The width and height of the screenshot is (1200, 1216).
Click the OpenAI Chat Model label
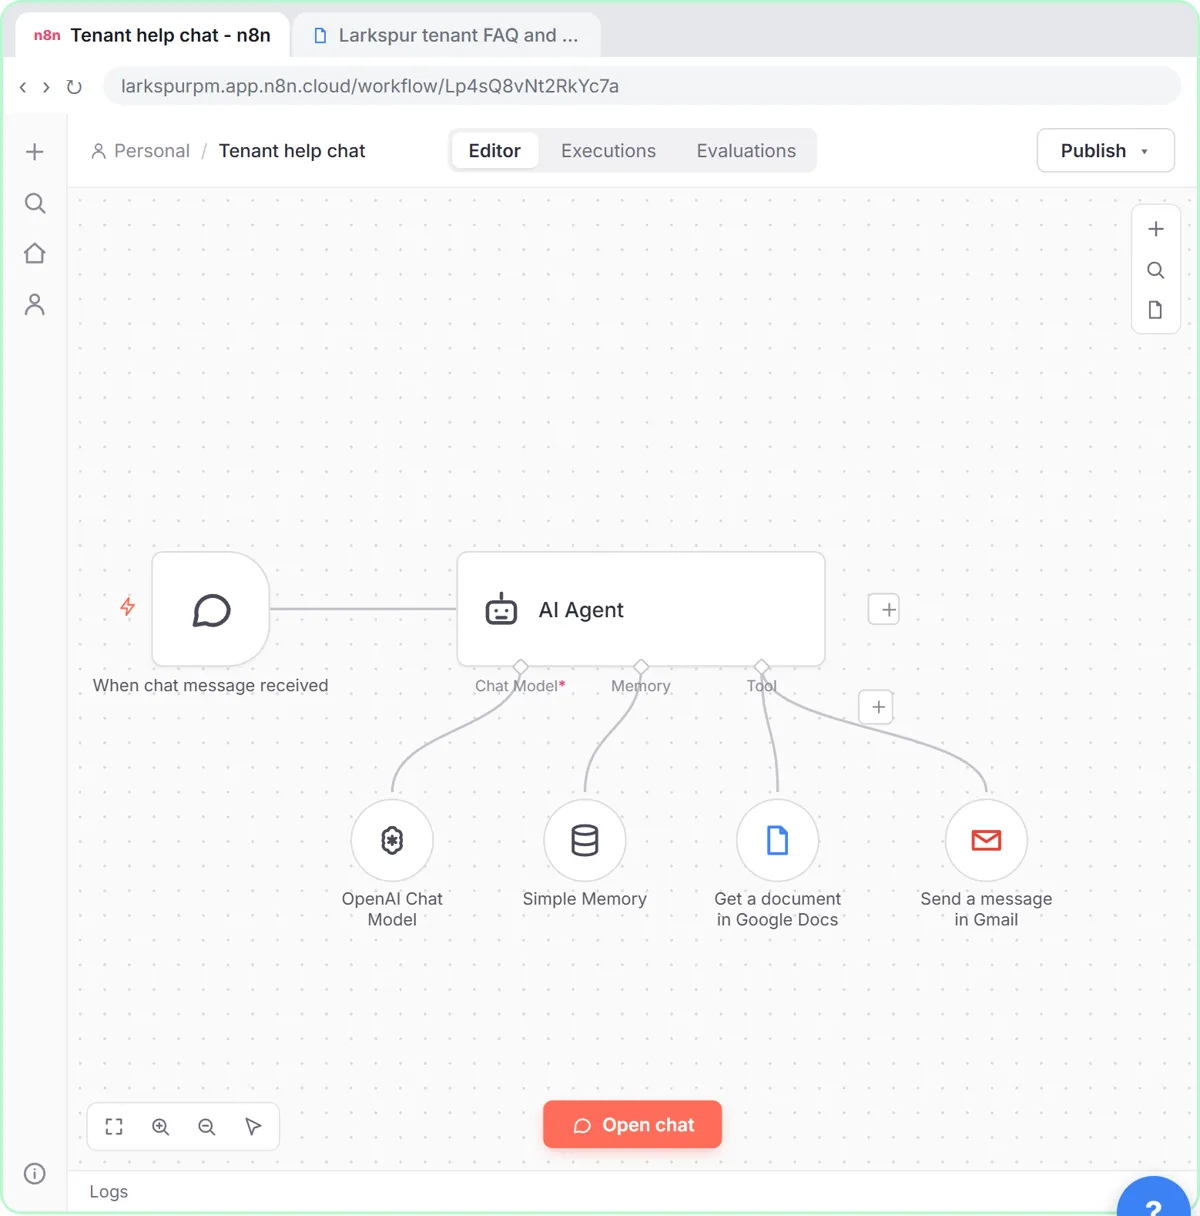(x=392, y=909)
